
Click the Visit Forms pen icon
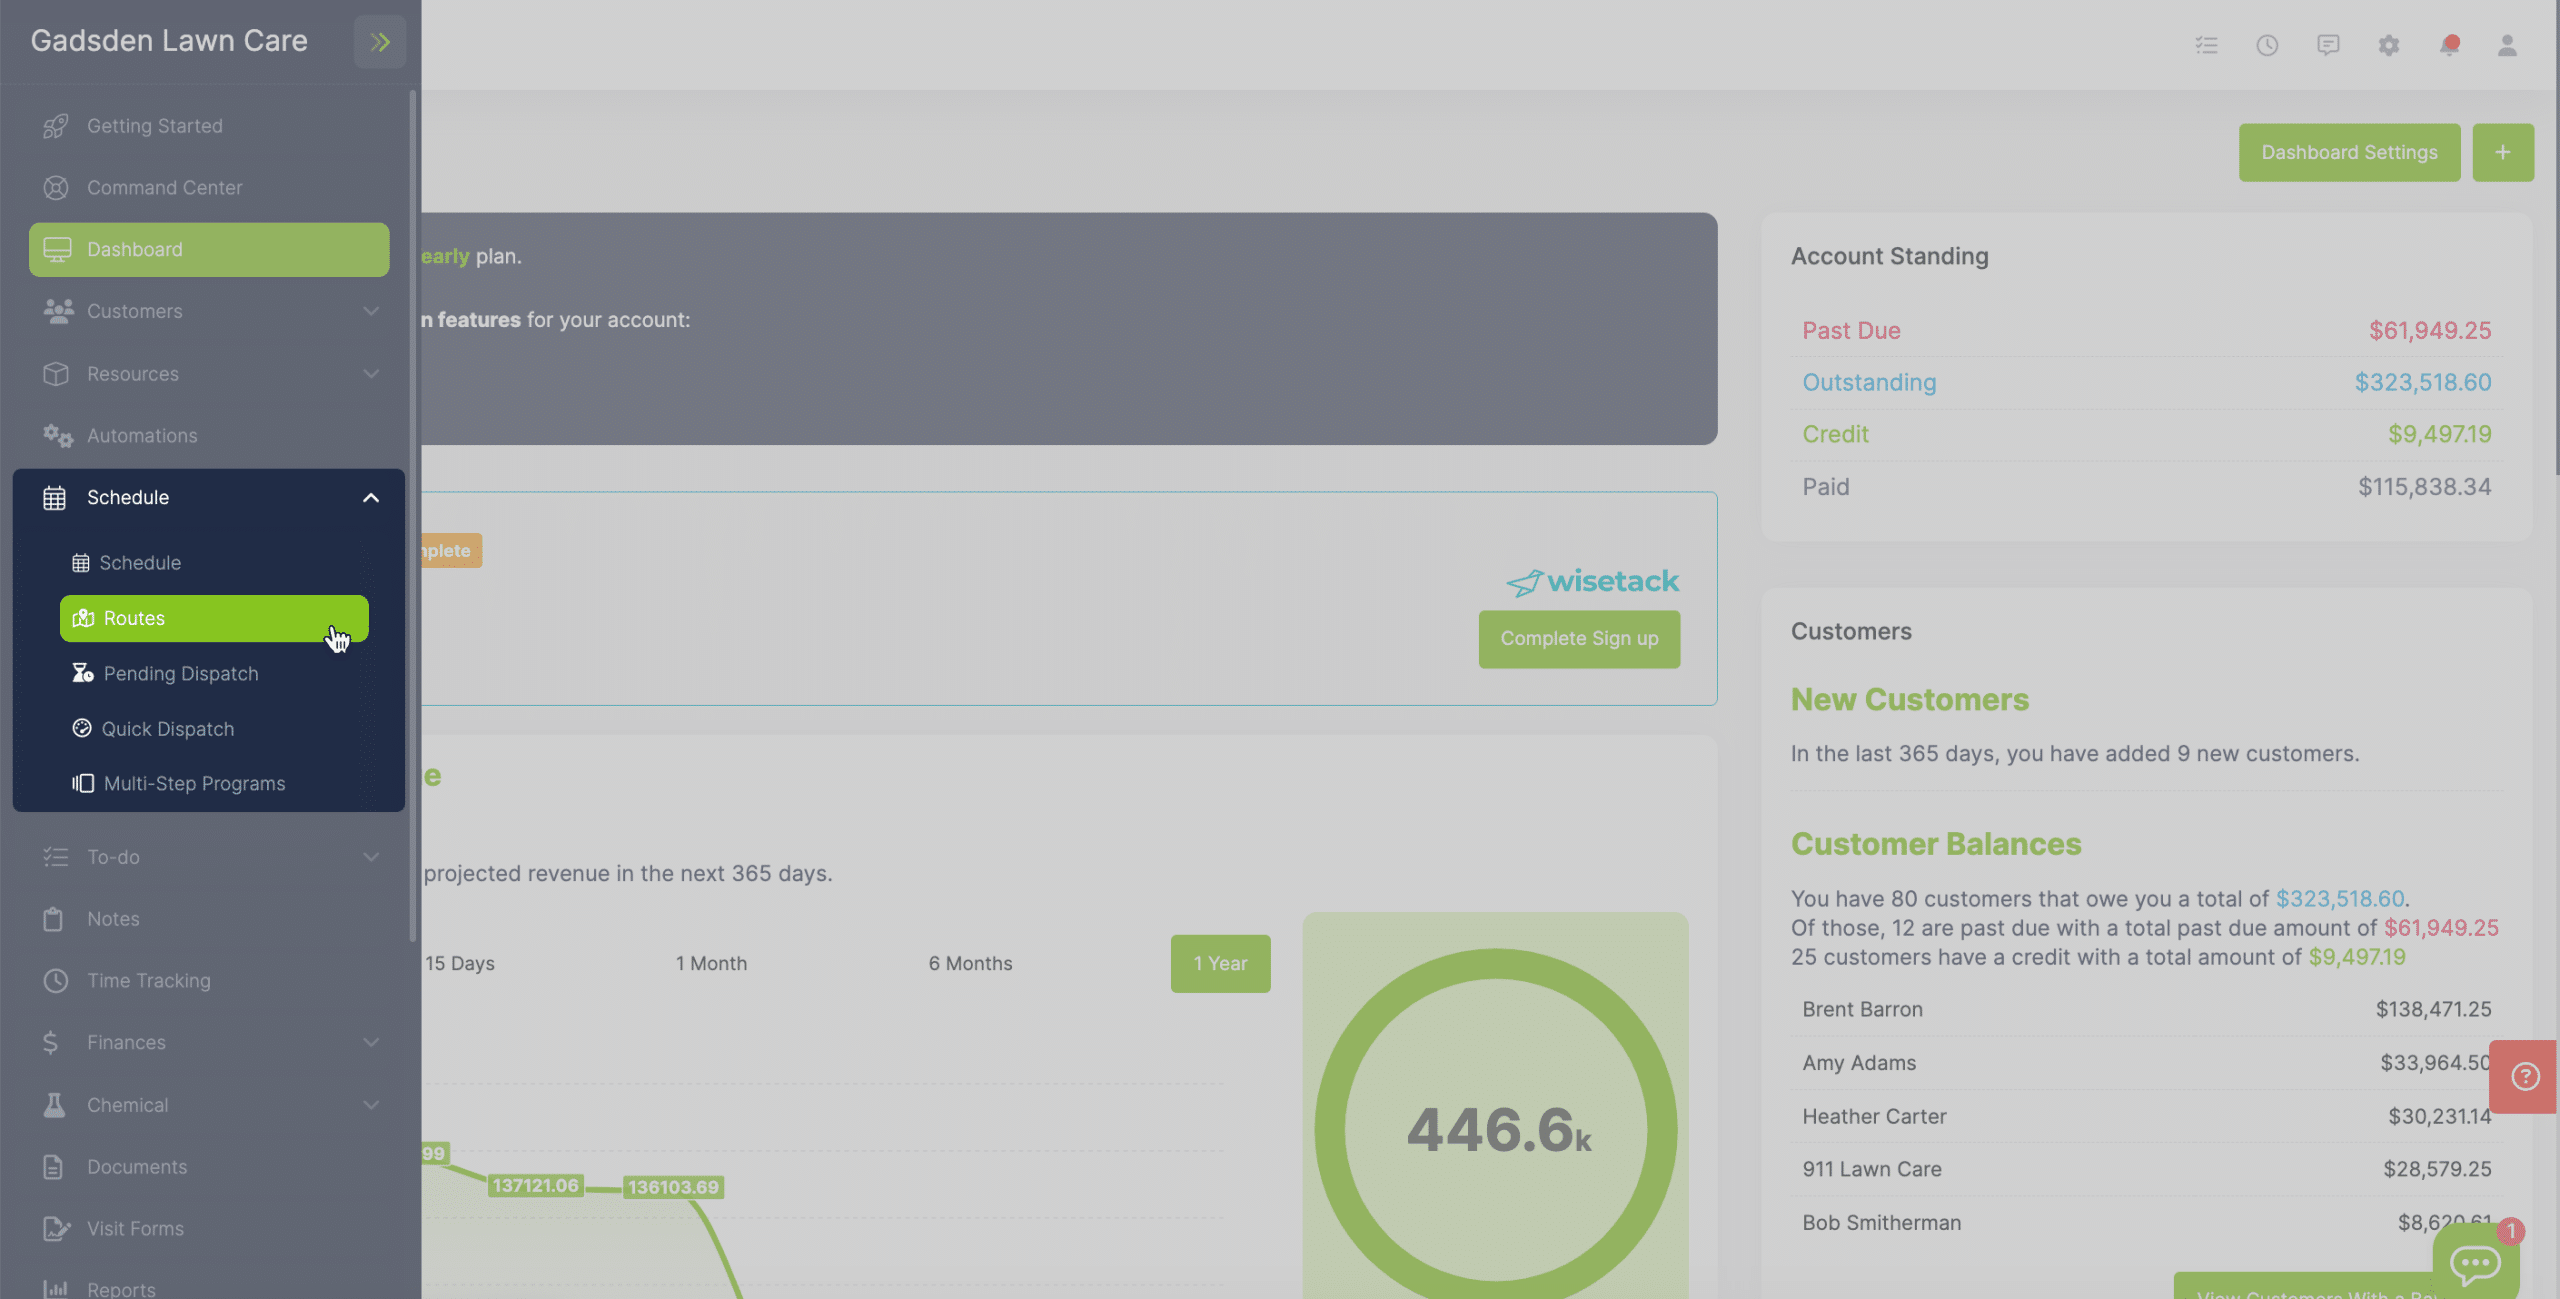click(57, 1229)
